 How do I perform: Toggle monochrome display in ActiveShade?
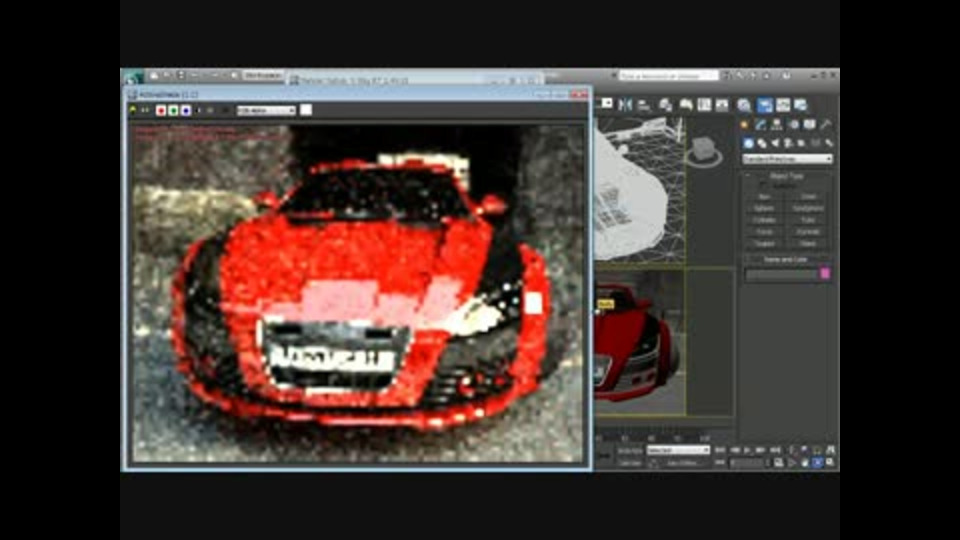pyautogui.click(x=210, y=110)
